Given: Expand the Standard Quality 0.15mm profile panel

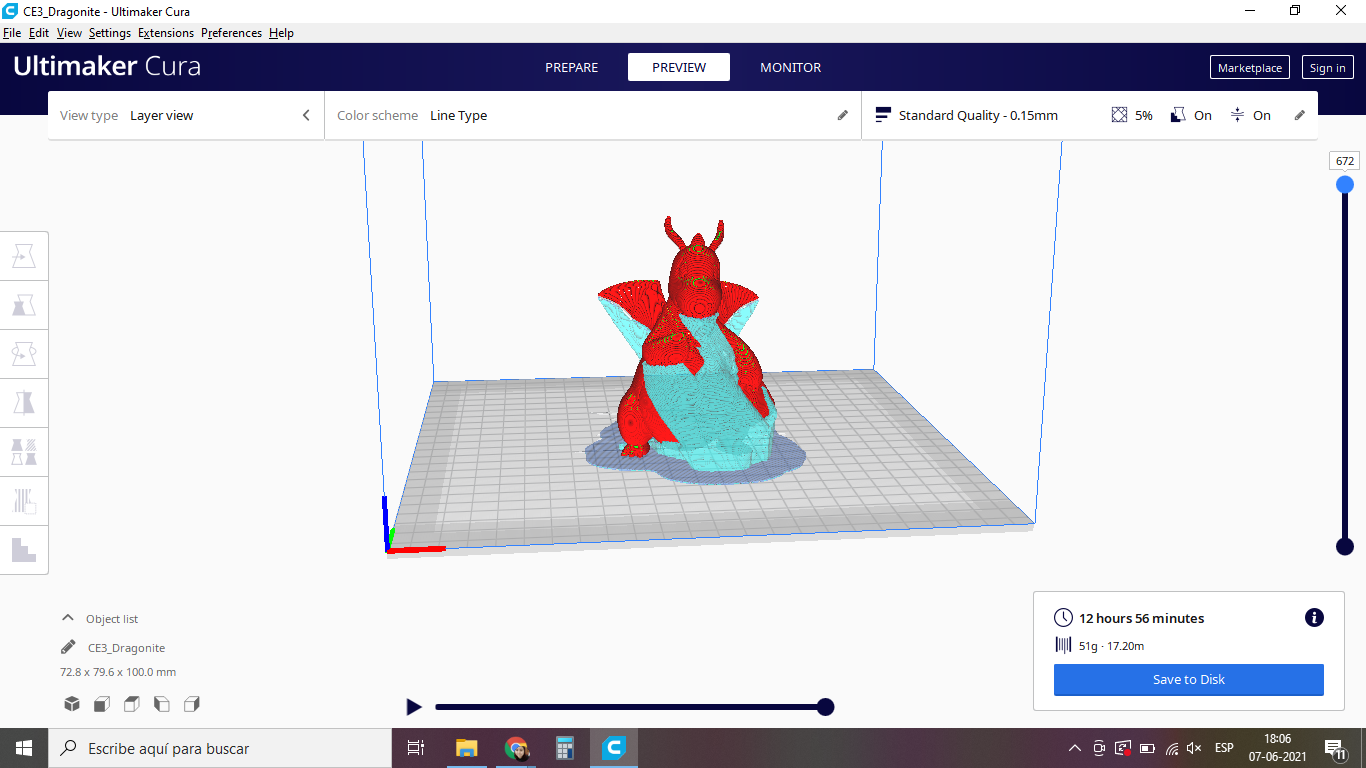Looking at the screenshot, I should tap(1089, 115).
